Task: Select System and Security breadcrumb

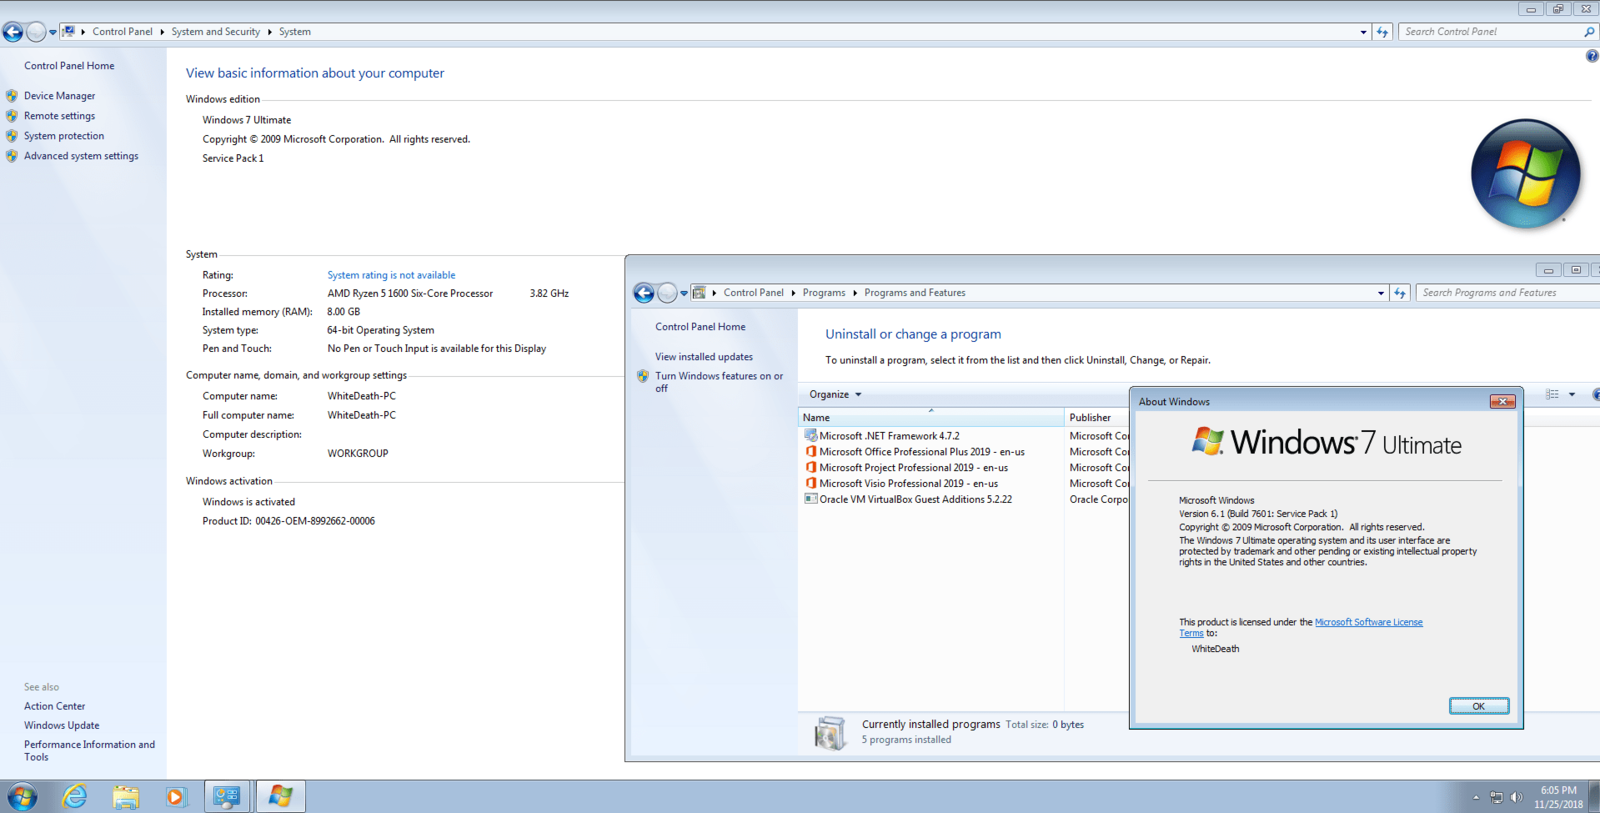Action: [215, 32]
